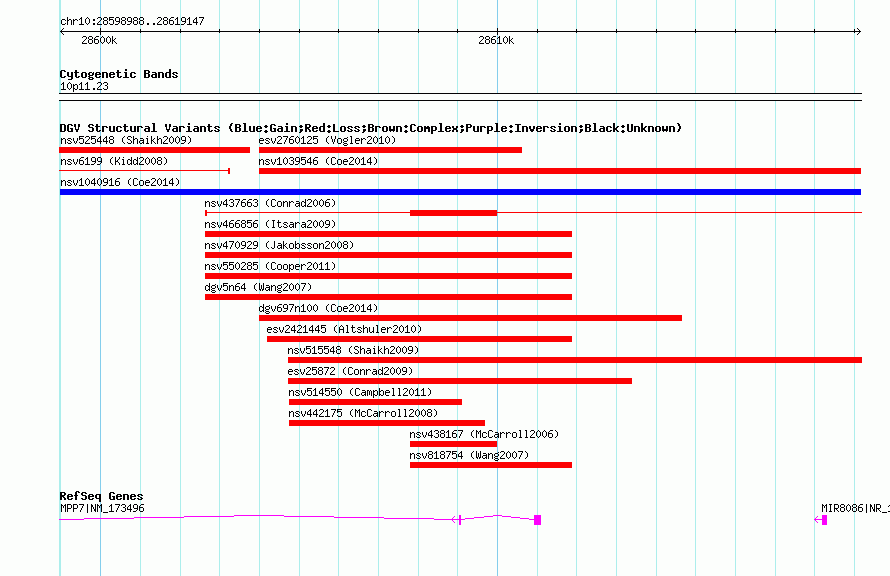Click the red bar under nsv514550
The image size is (890, 576).
[375, 402]
